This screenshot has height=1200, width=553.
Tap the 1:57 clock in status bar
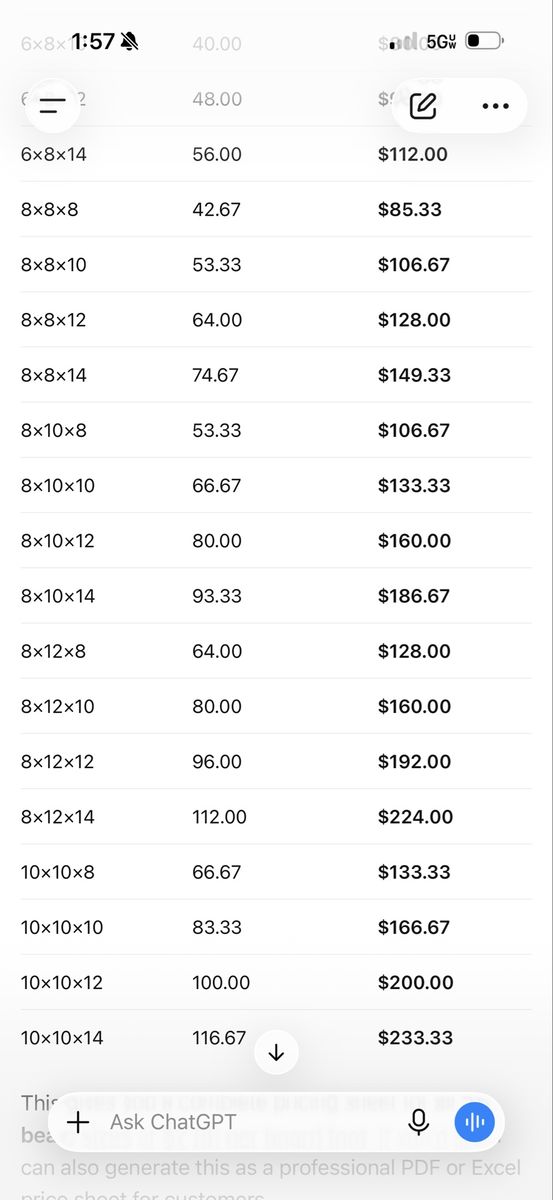coord(93,41)
